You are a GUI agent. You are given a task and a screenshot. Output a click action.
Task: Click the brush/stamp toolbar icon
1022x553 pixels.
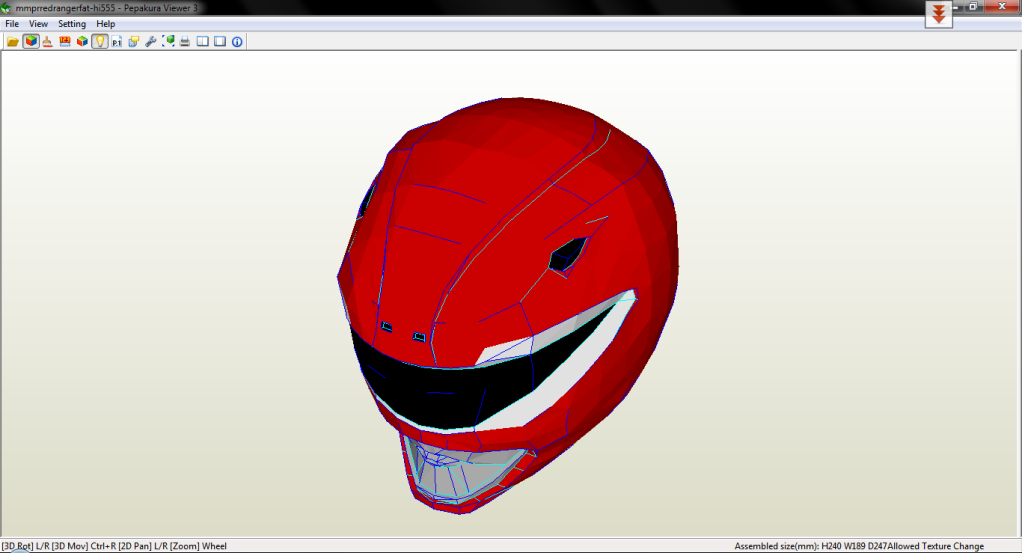[48, 42]
